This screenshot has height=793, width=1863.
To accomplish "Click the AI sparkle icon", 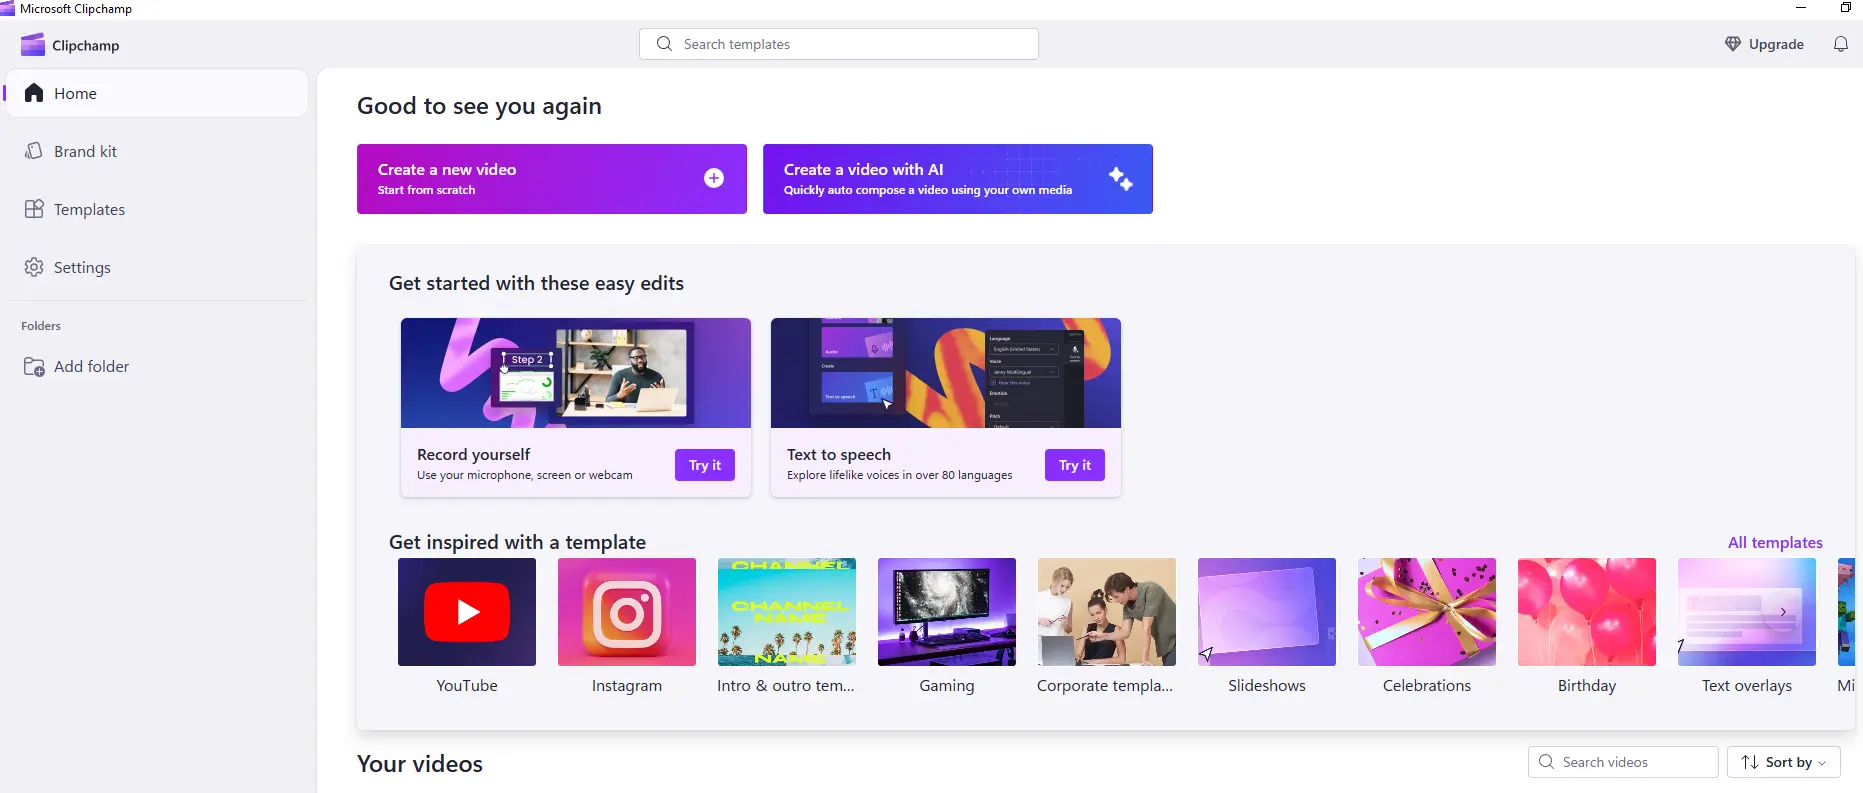I will (1121, 179).
